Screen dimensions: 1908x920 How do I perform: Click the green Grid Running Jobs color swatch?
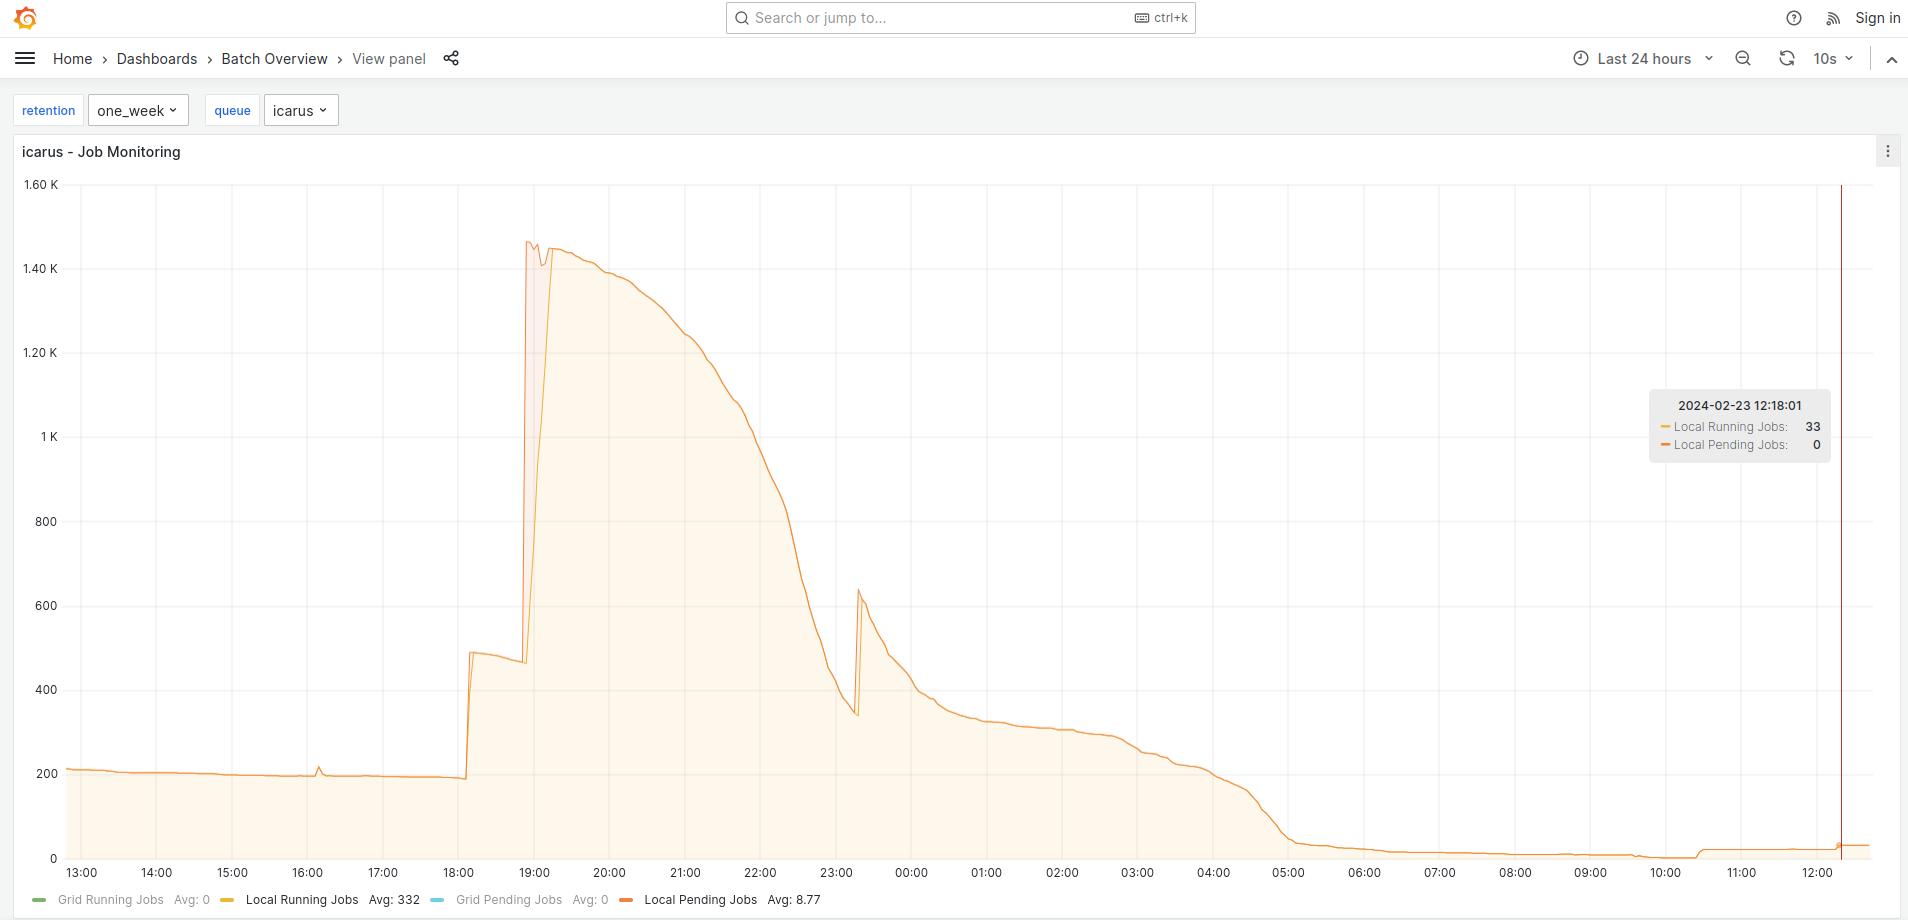(39, 900)
